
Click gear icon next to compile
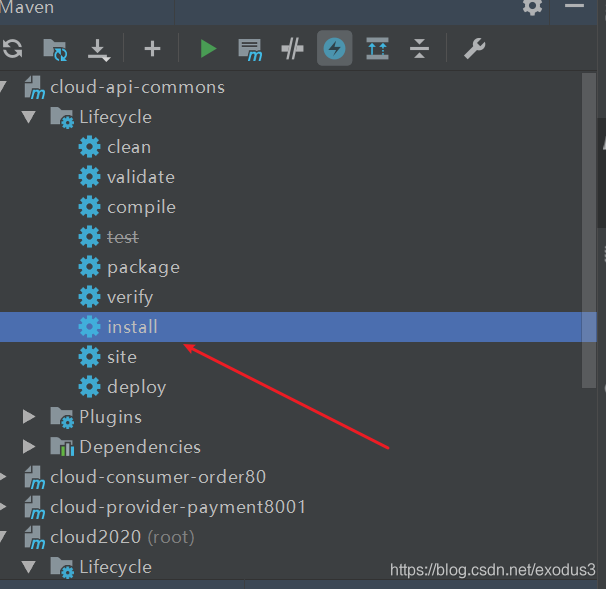tap(90, 207)
